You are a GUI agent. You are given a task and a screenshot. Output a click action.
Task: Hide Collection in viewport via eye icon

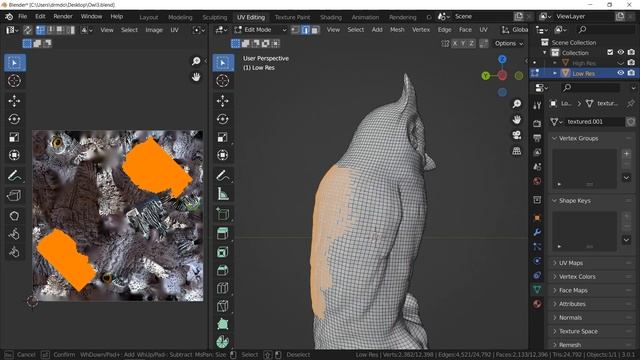coord(621,52)
